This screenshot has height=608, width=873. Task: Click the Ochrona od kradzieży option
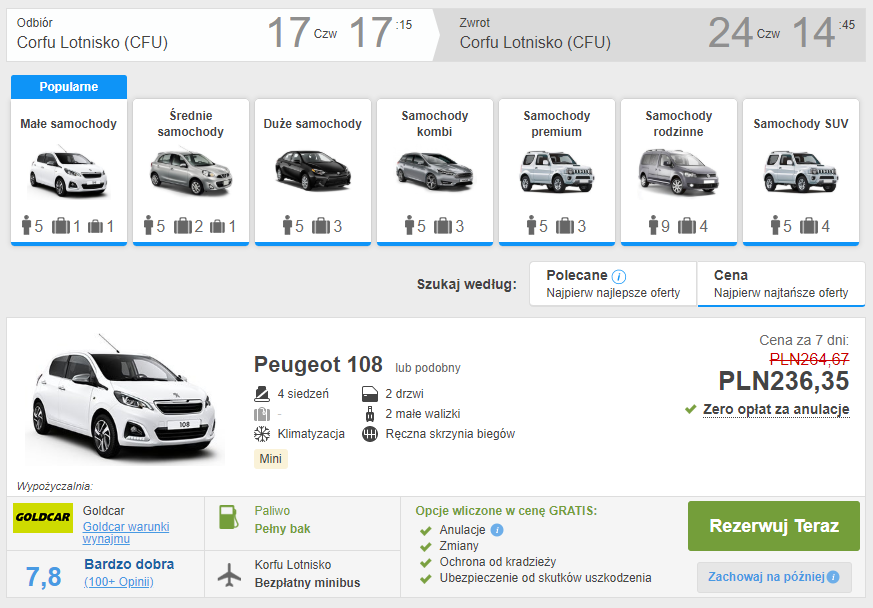coord(498,562)
